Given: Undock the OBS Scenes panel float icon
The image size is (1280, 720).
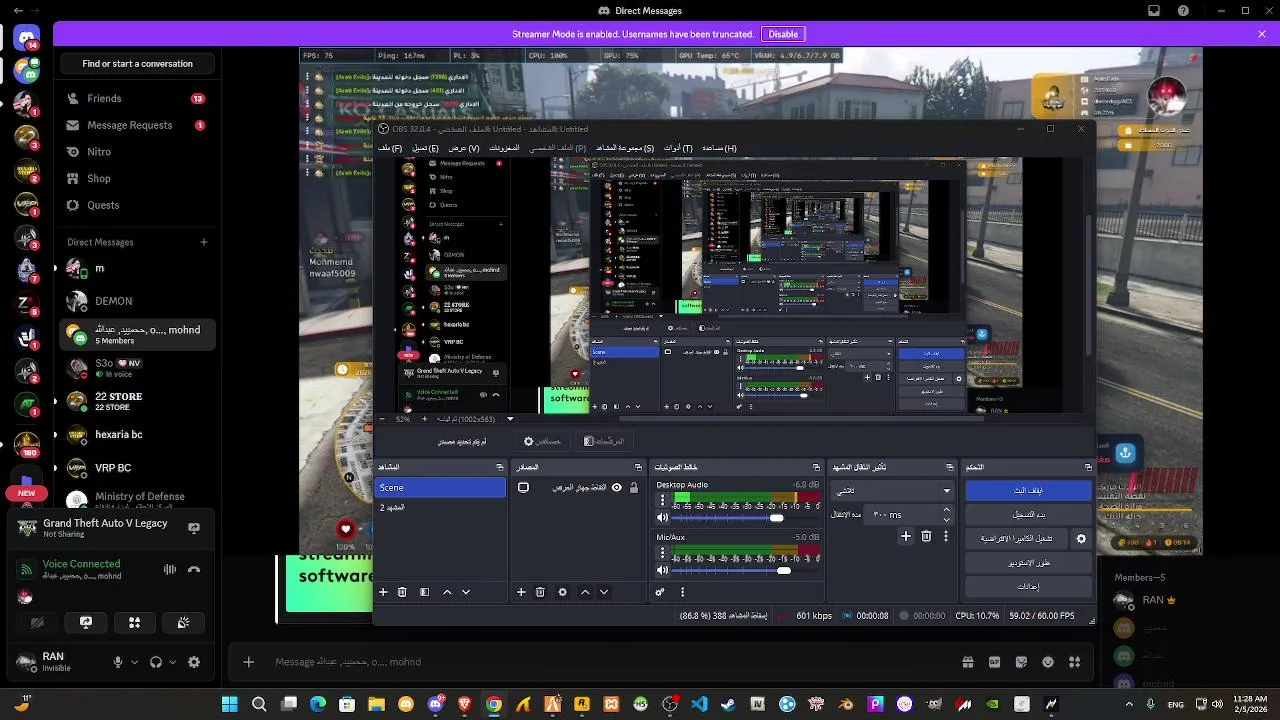Looking at the screenshot, I should [x=500, y=467].
